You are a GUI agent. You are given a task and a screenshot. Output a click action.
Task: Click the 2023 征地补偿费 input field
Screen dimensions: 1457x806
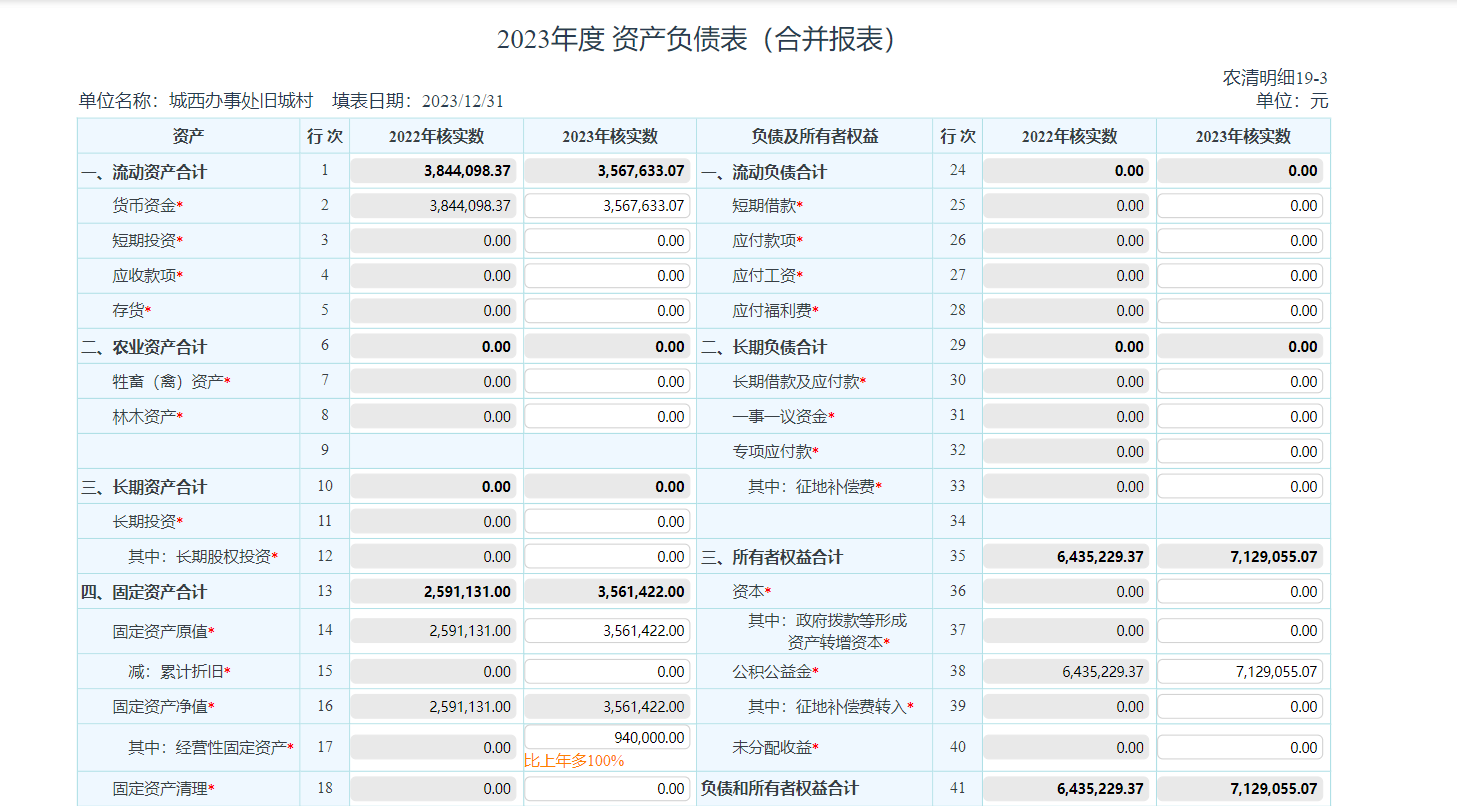pos(1240,486)
